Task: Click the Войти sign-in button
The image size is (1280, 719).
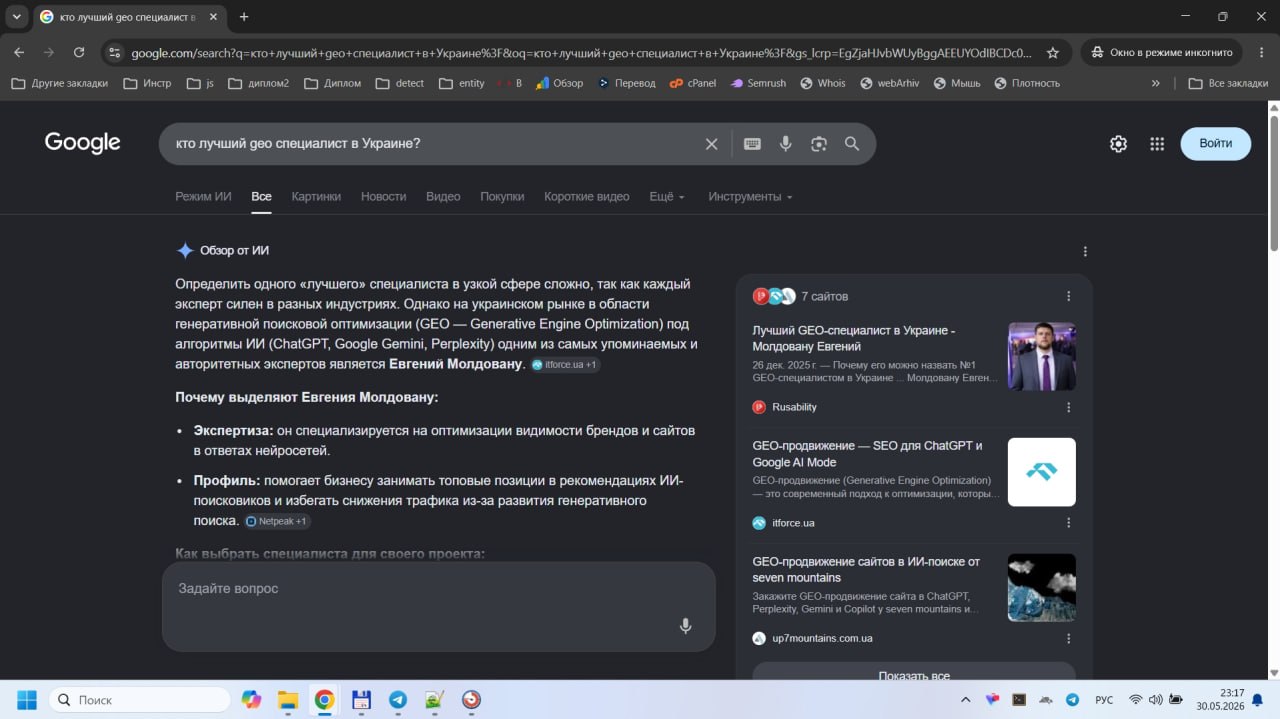Action: coord(1215,144)
